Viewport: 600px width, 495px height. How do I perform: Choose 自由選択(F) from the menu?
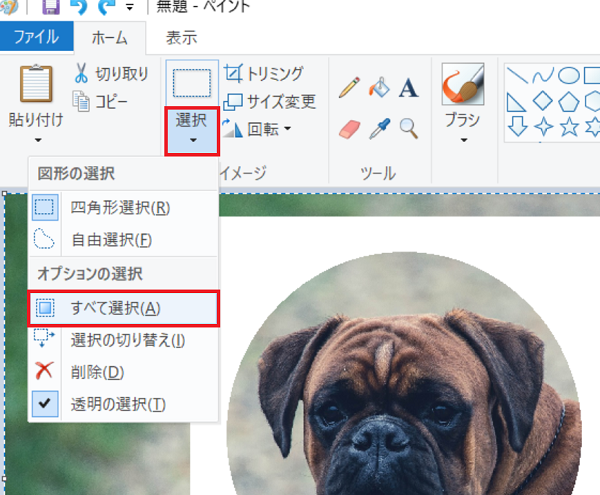click(123, 240)
